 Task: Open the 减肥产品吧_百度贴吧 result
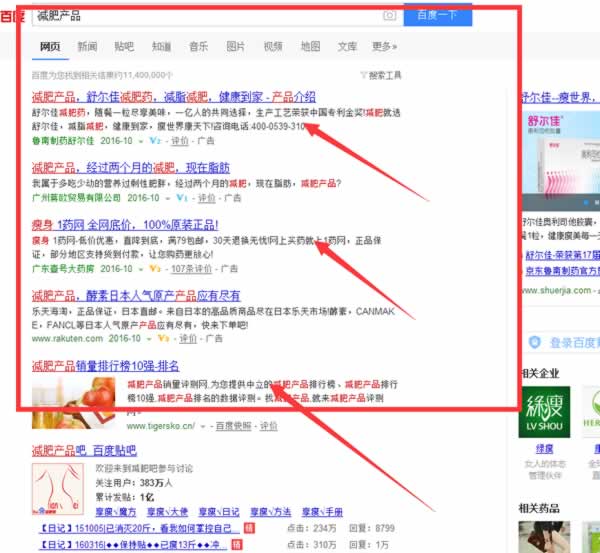[84, 450]
